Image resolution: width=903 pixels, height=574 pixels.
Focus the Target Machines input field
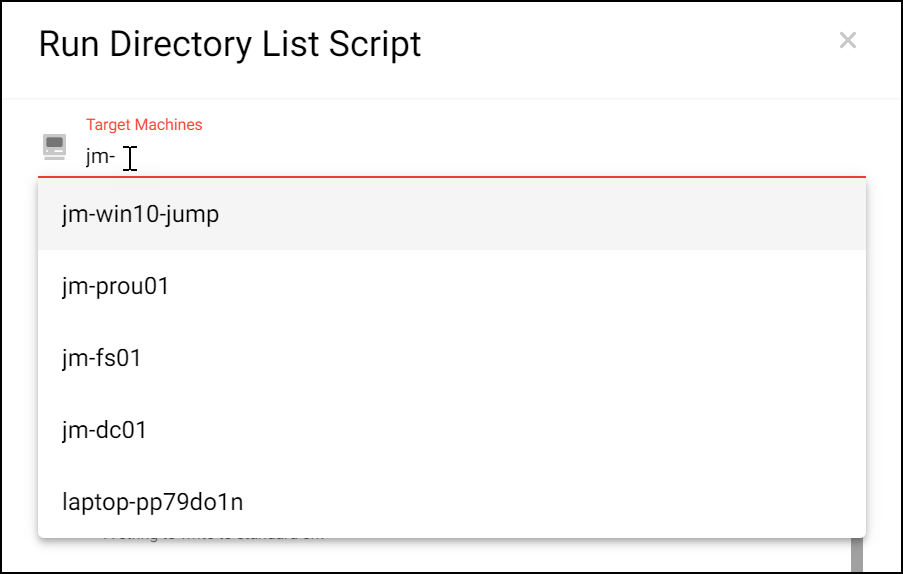pyautogui.click(x=475, y=156)
